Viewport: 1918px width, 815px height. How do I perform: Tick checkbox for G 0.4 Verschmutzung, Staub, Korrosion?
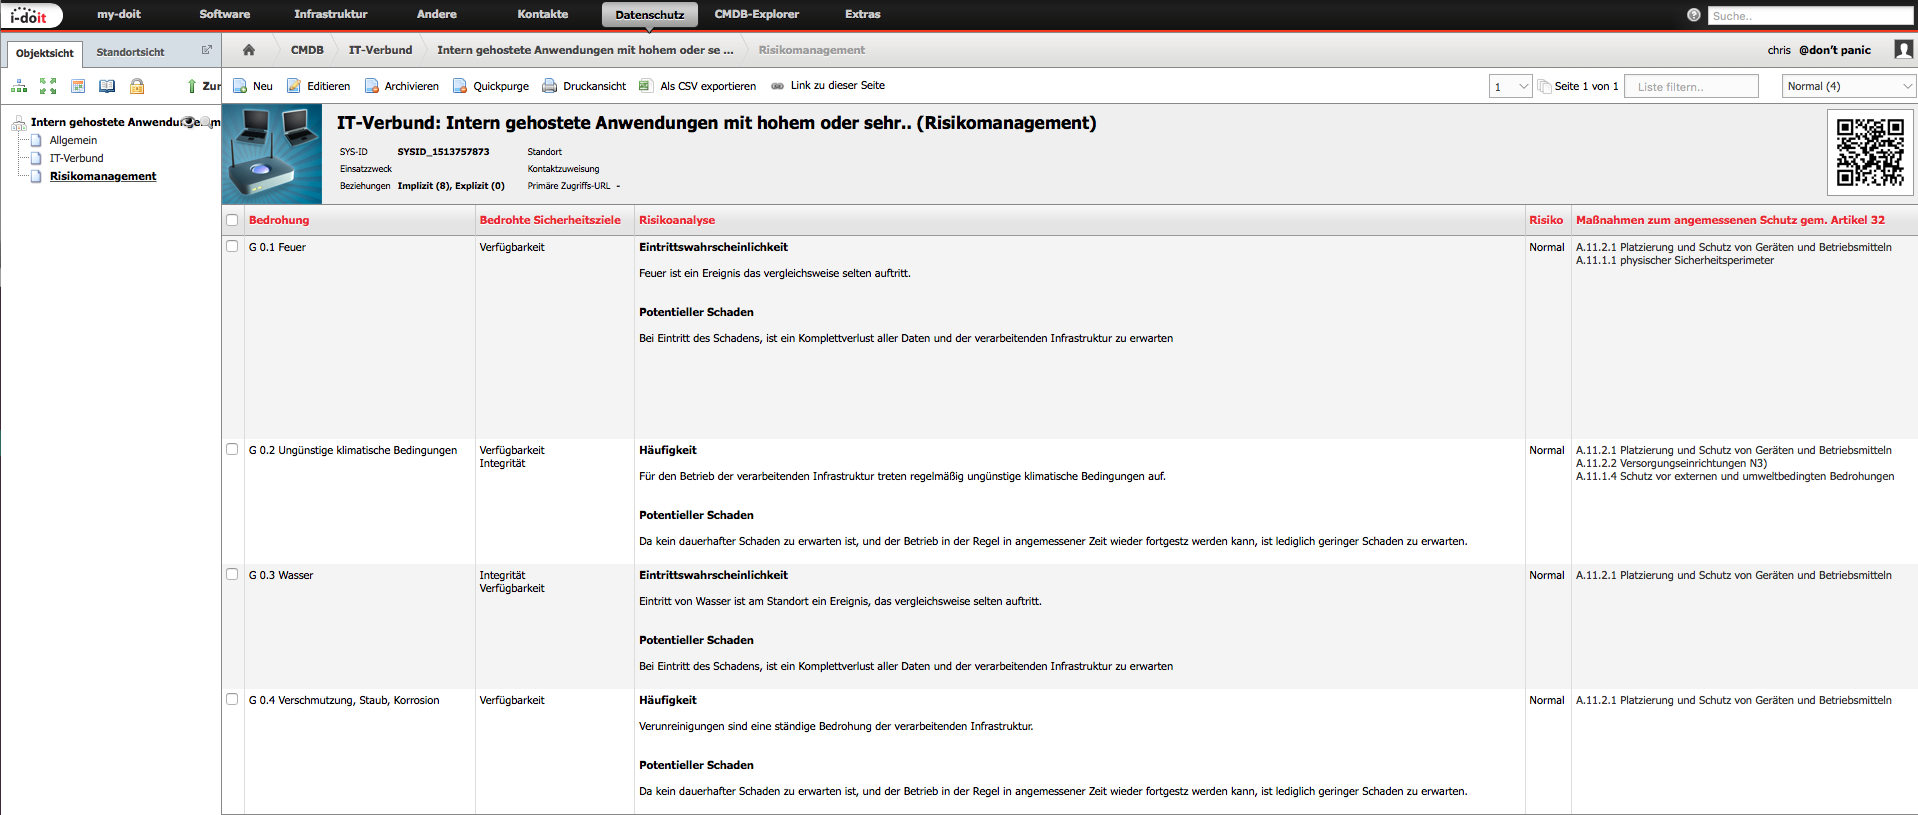(232, 699)
